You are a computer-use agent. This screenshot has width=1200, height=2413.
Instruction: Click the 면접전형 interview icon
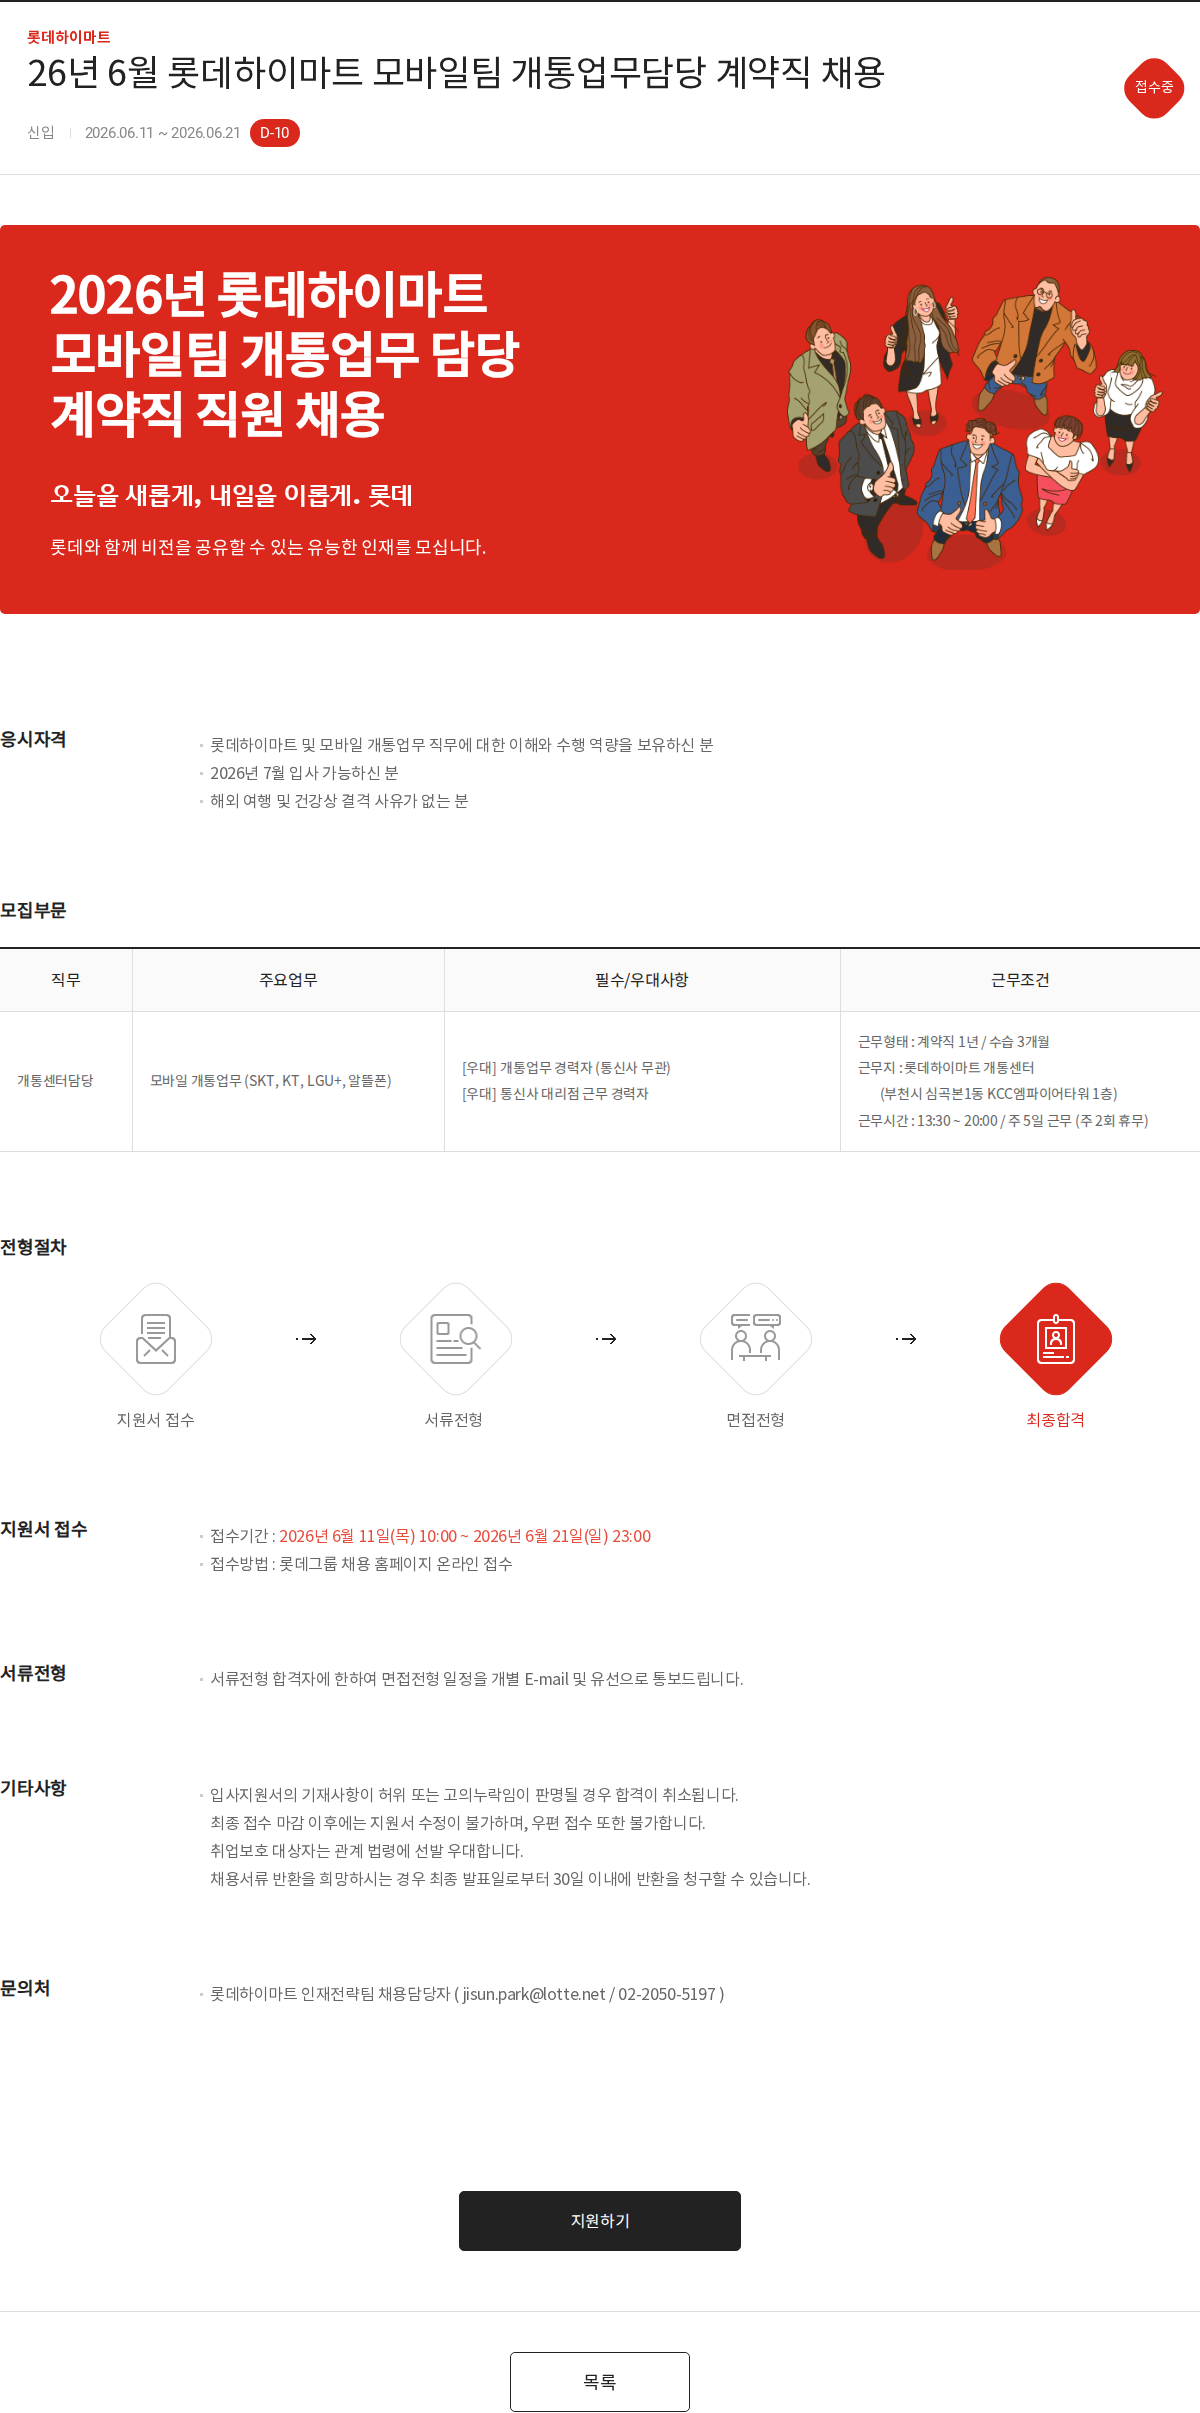756,1339
